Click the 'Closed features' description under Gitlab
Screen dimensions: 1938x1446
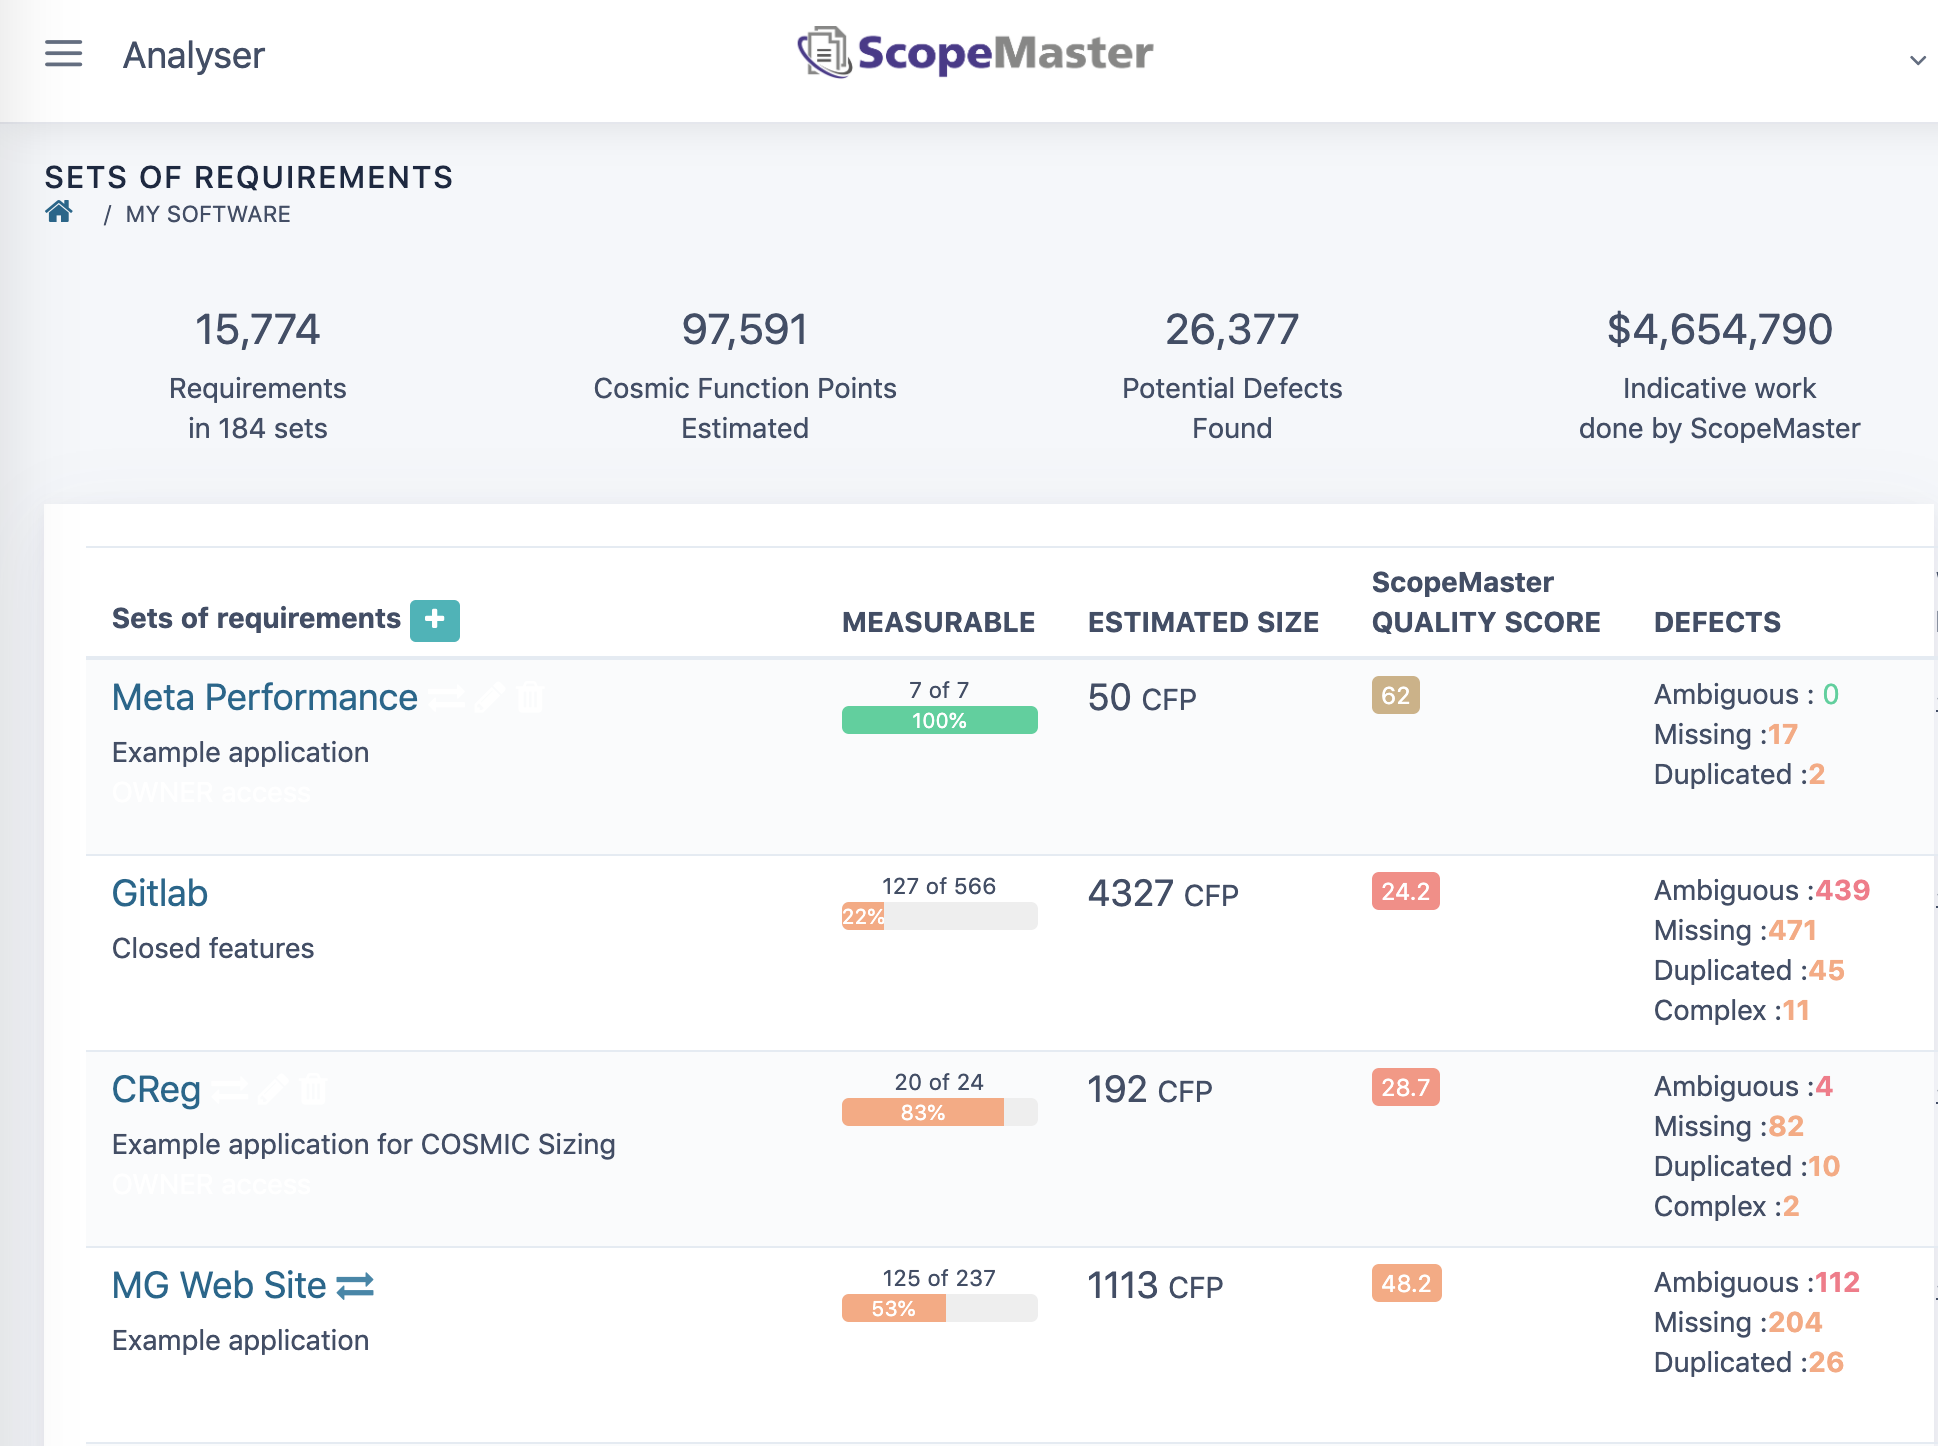click(x=213, y=948)
